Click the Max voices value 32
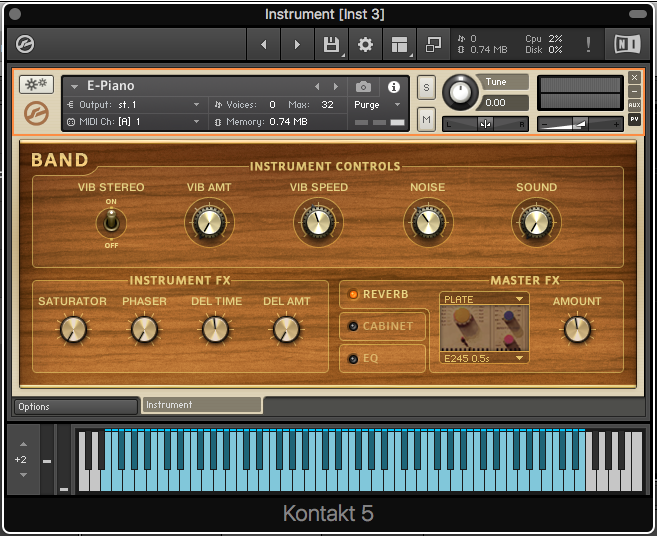This screenshot has width=657, height=536. point(327,104)
